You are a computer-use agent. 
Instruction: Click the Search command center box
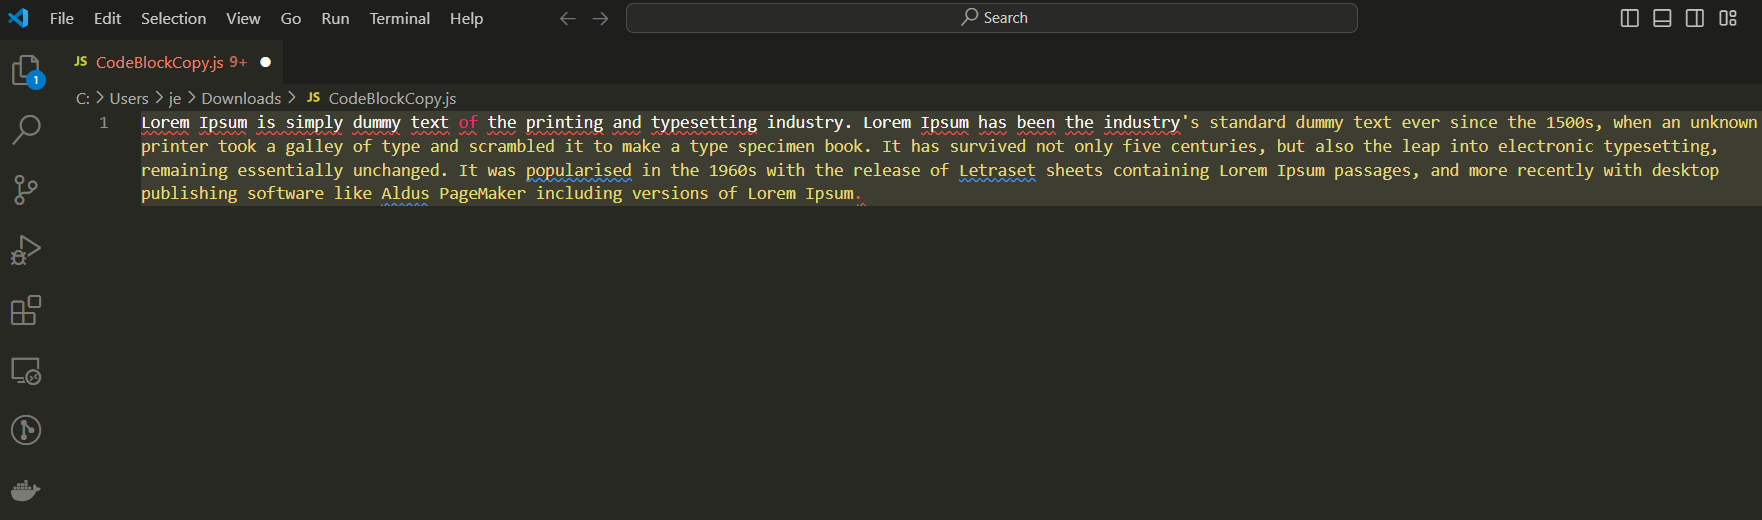click(991, 18)
